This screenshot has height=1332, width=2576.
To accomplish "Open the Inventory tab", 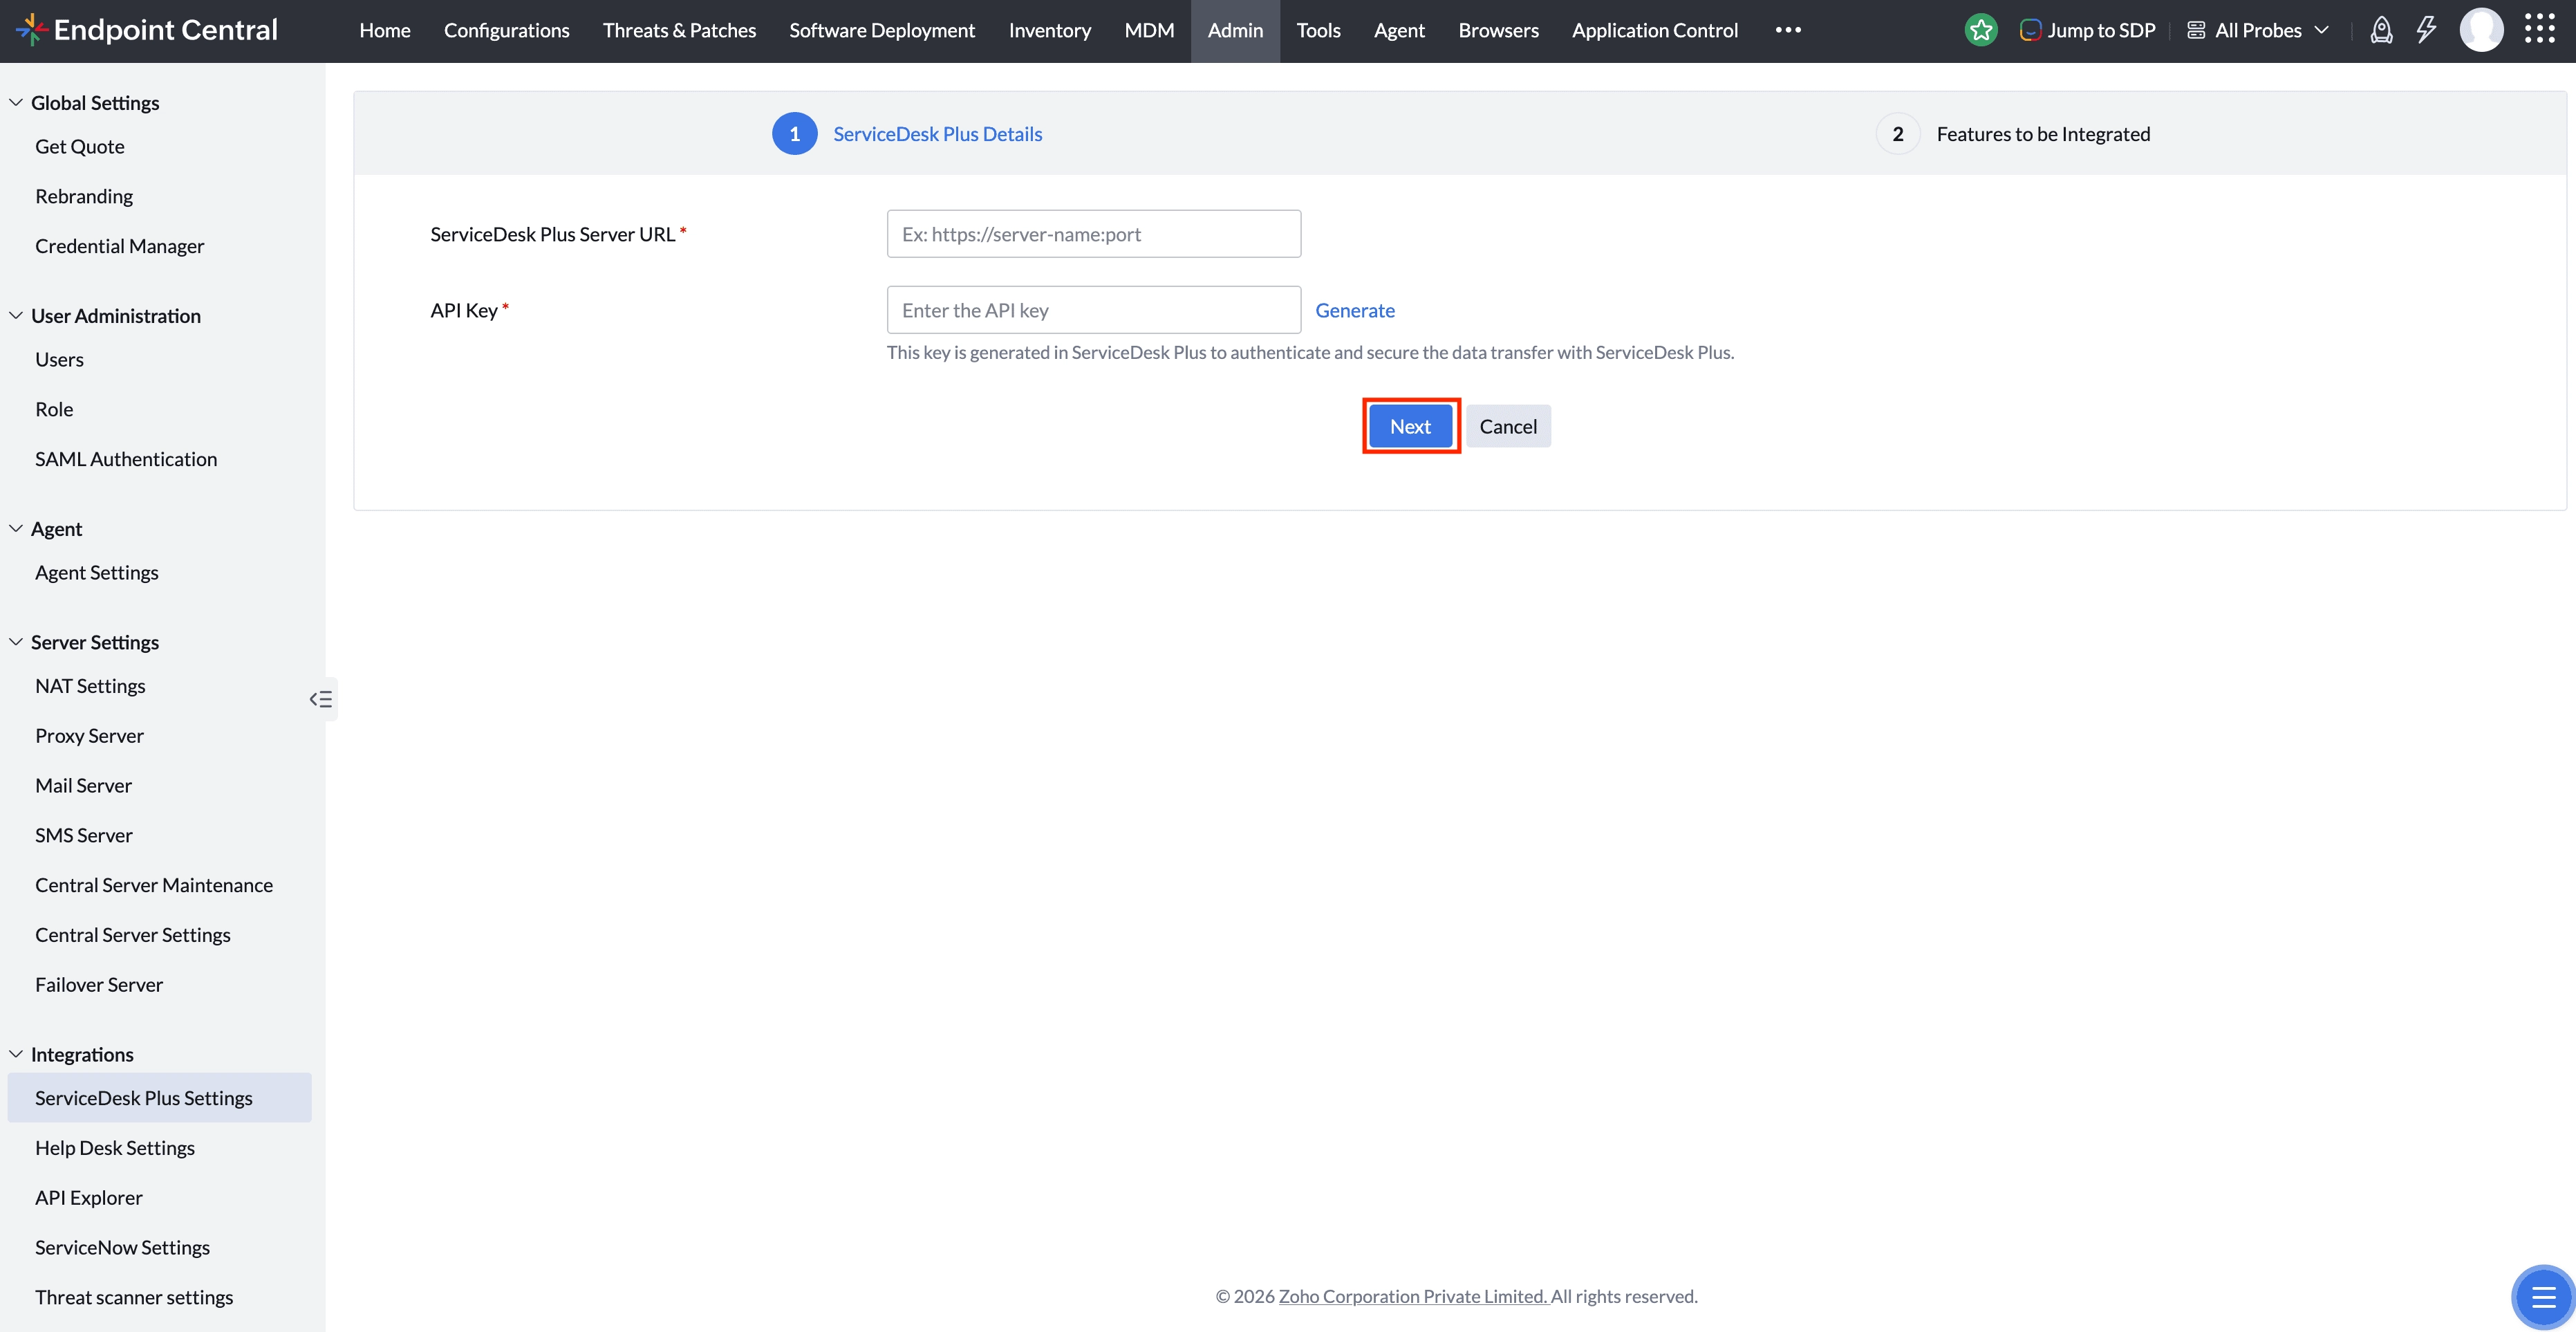I will pos(1050,30).
